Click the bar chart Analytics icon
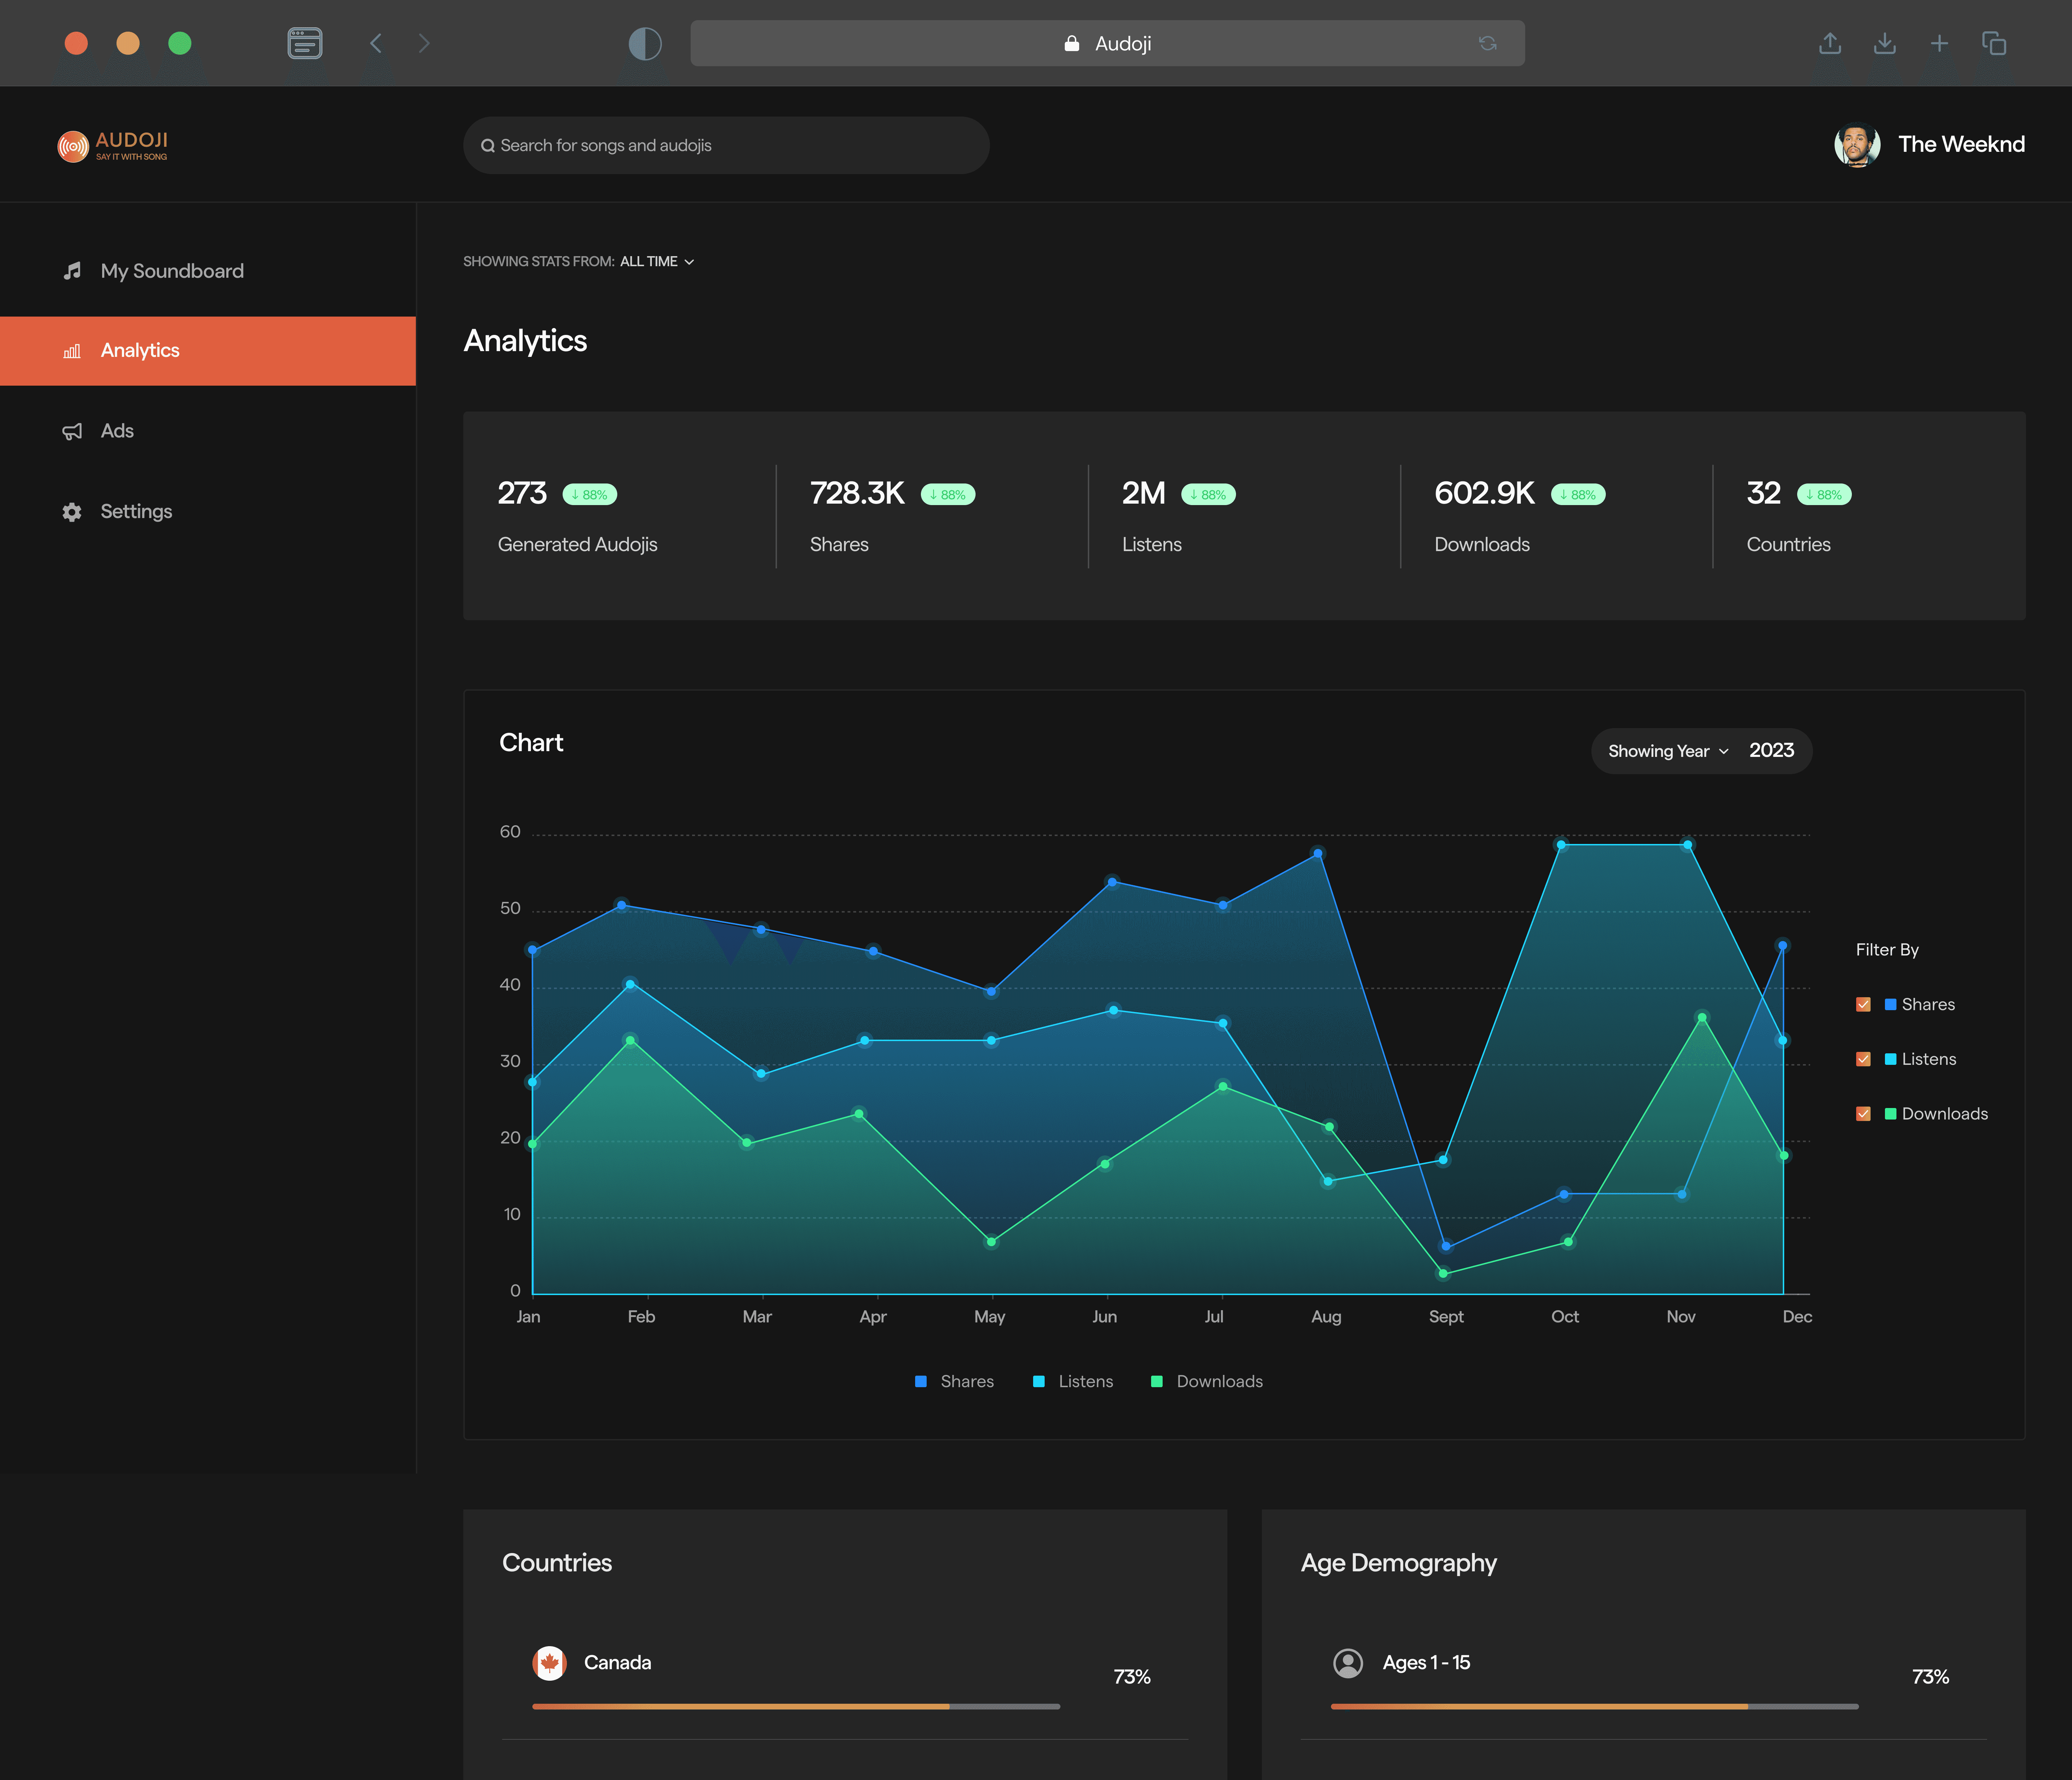Viewport: 2072px width, 1780px height. tap(72, 351)
